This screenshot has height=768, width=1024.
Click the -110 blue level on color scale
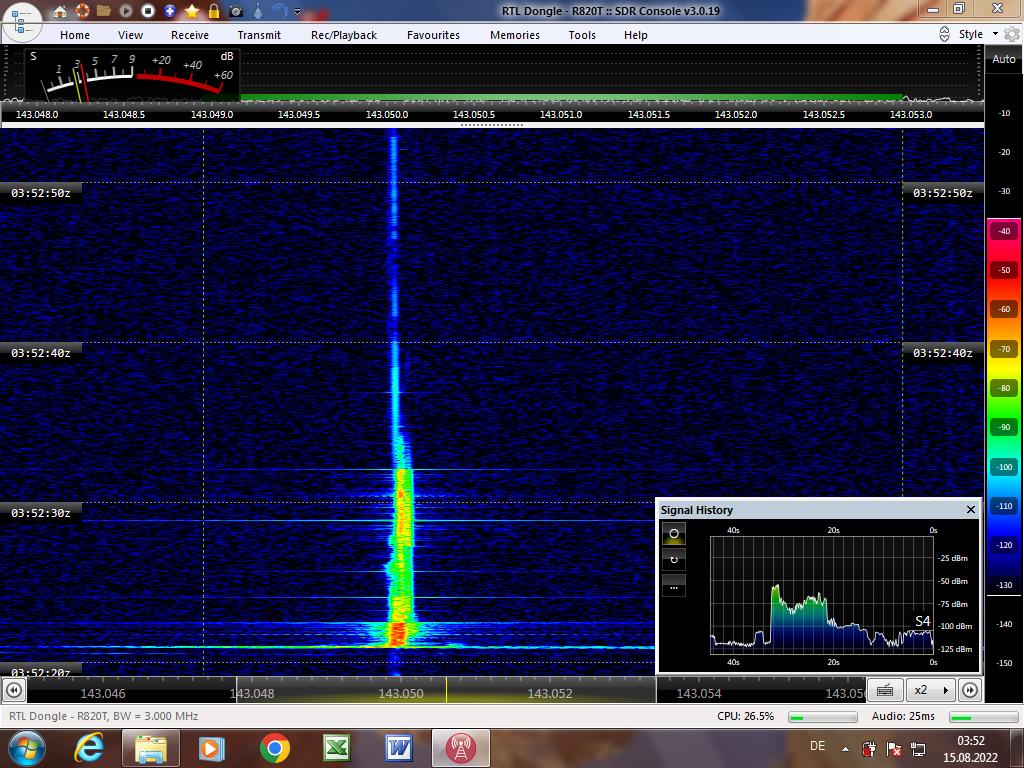coord(1004,506)
